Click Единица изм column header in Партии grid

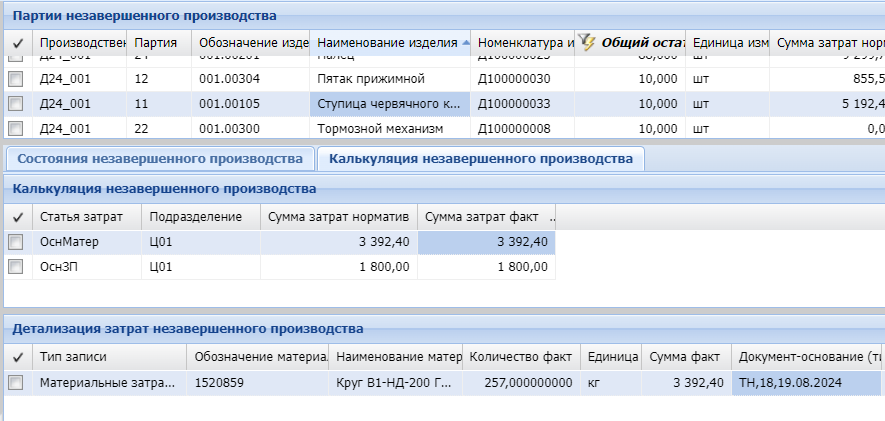[729, 43]
